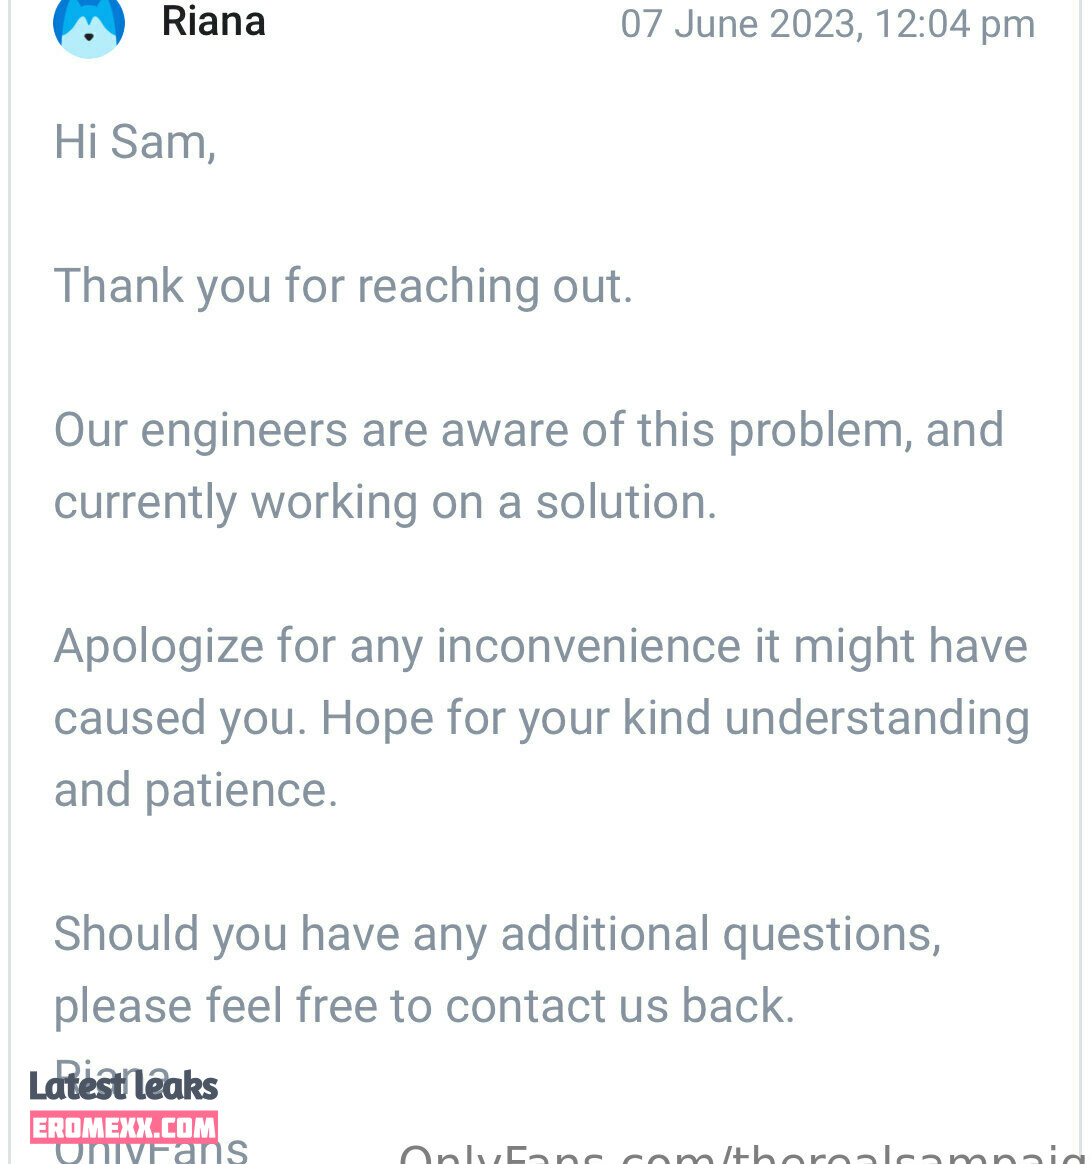1090x1164 pixels.
Task: Open the pink EROMEXX.COM badge
Action: tap(124, 1128)
